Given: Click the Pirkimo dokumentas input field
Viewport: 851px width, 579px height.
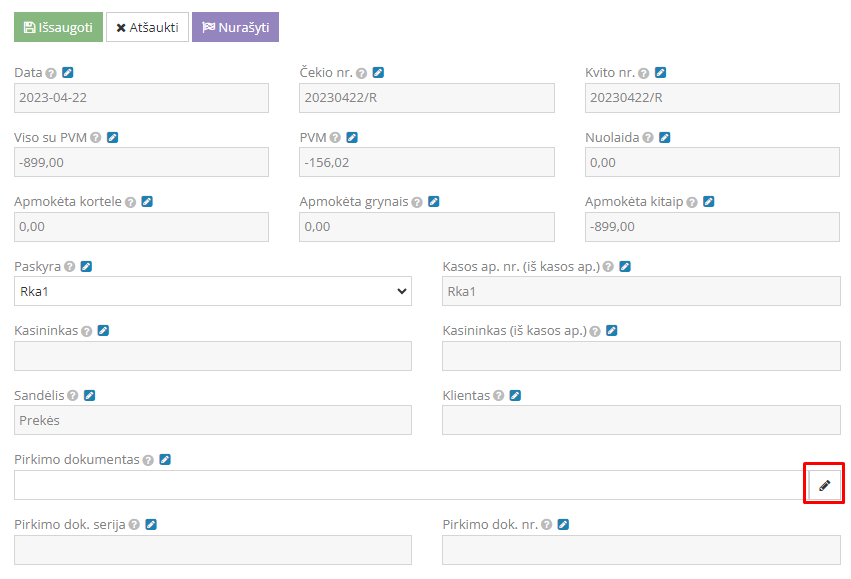Looking at the screenshot, I should [x=408, y=485].
